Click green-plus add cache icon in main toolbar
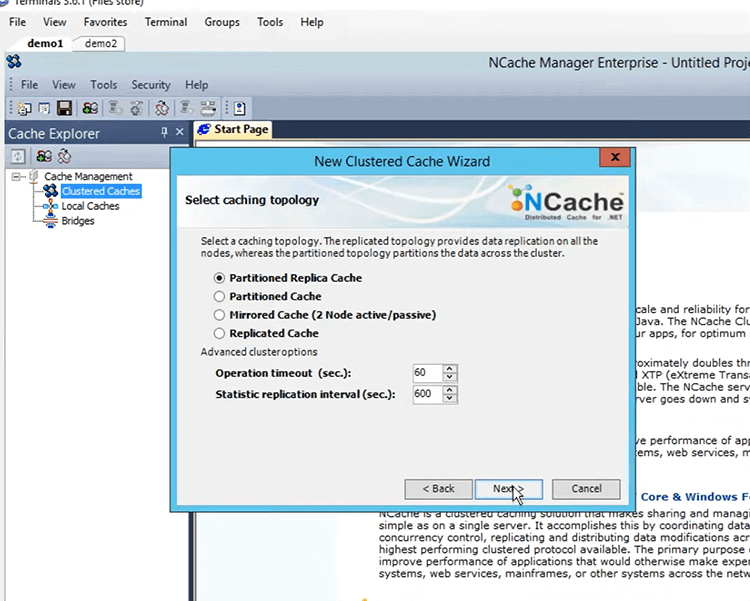The height and width of the screenshot is (601, 750). [90, 109]
